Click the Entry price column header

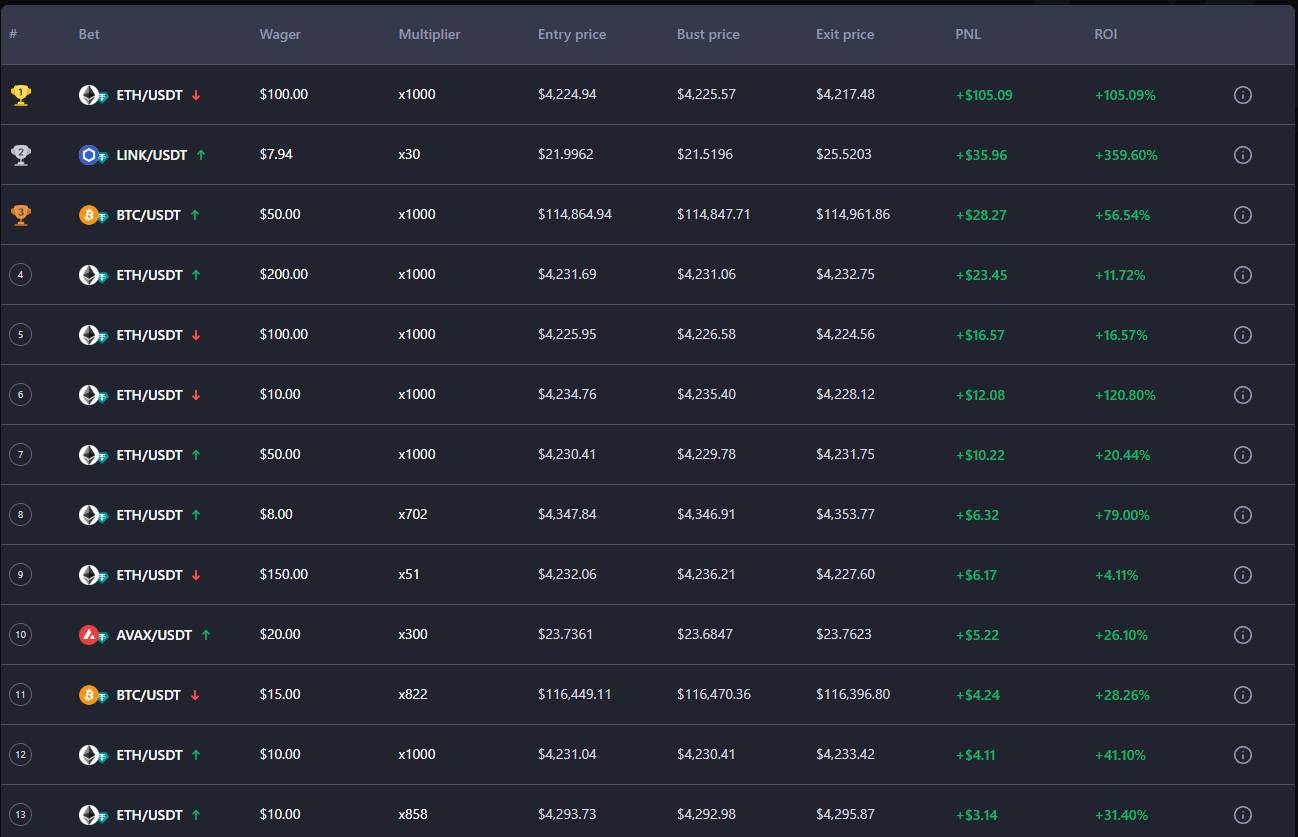(x=572, y=34)
